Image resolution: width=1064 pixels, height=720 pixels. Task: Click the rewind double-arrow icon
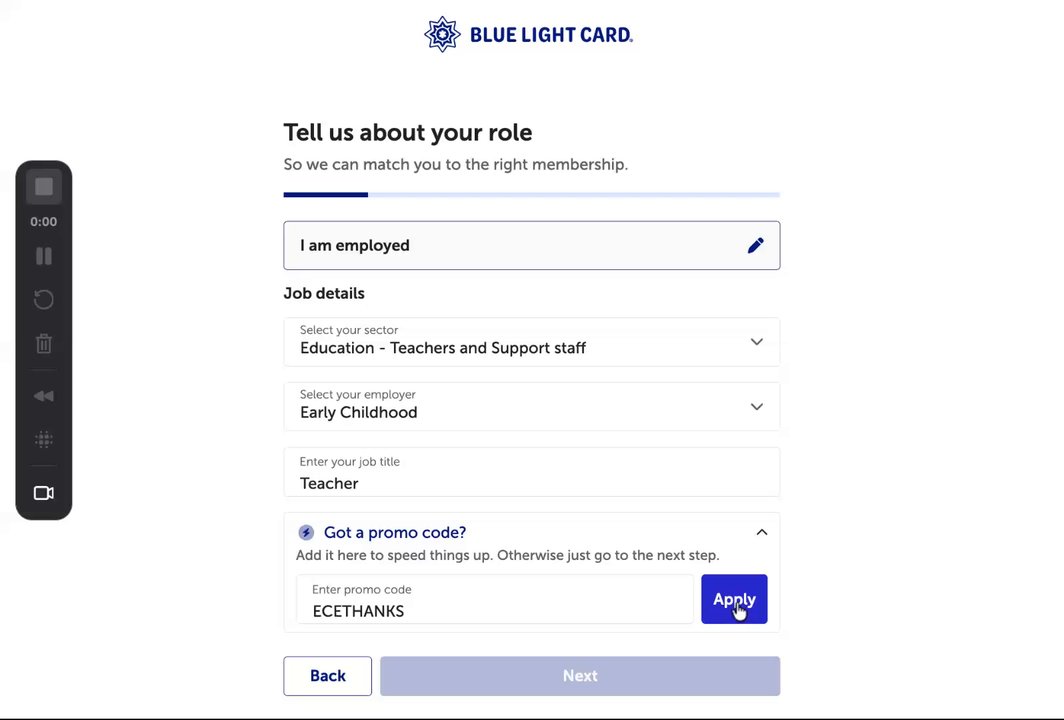[44, 396]
